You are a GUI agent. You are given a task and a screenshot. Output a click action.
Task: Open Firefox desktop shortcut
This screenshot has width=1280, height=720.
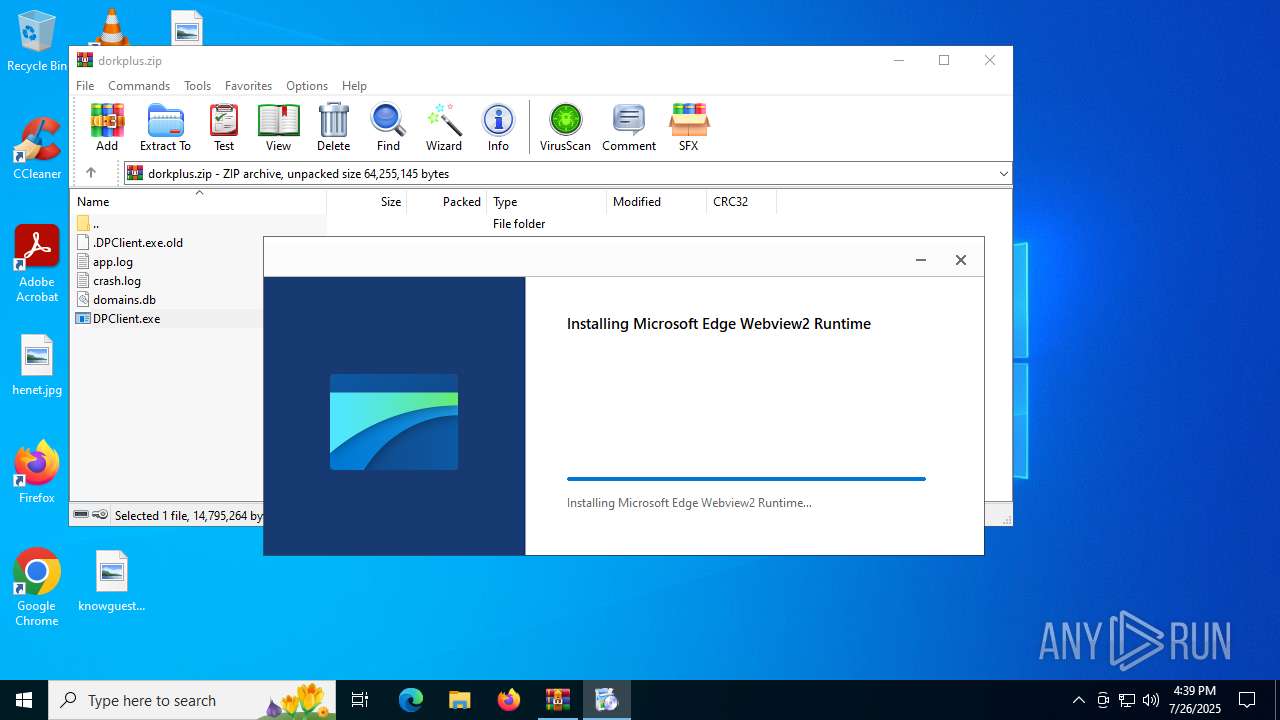tap(37, 473)
